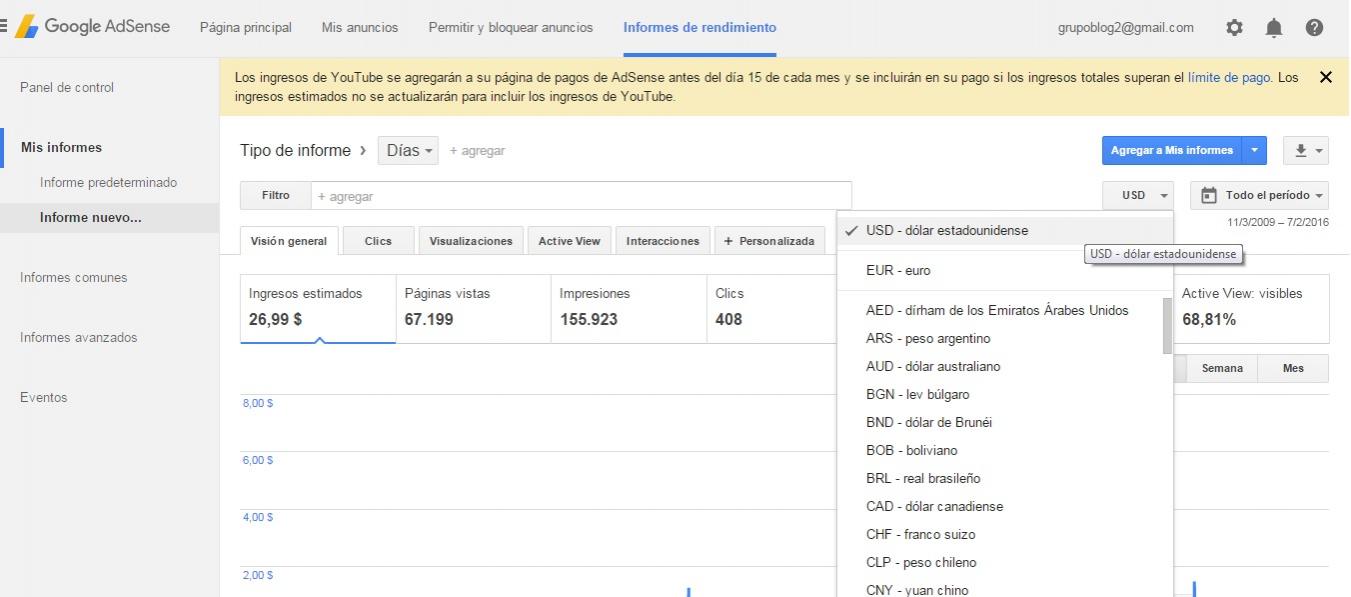1351x597 pixels.
Task: Open Todo el período date dropdown
Action: (x=1259, y=195)
